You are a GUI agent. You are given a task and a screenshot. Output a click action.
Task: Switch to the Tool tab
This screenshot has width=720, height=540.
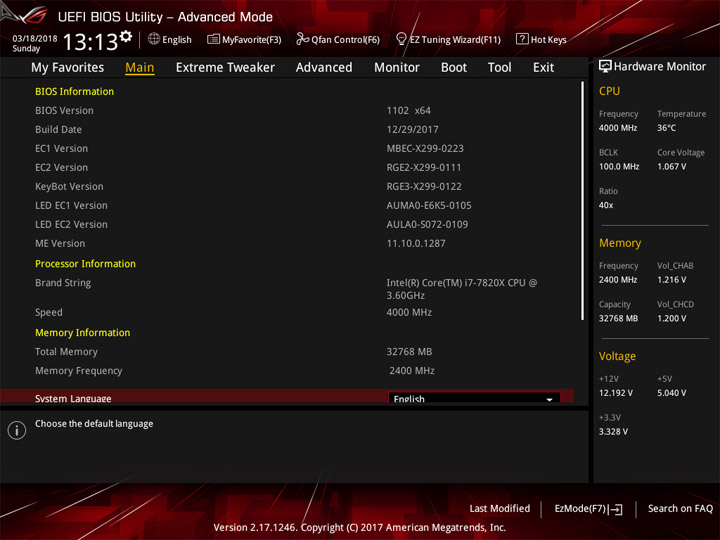click(x=499, y=68)
